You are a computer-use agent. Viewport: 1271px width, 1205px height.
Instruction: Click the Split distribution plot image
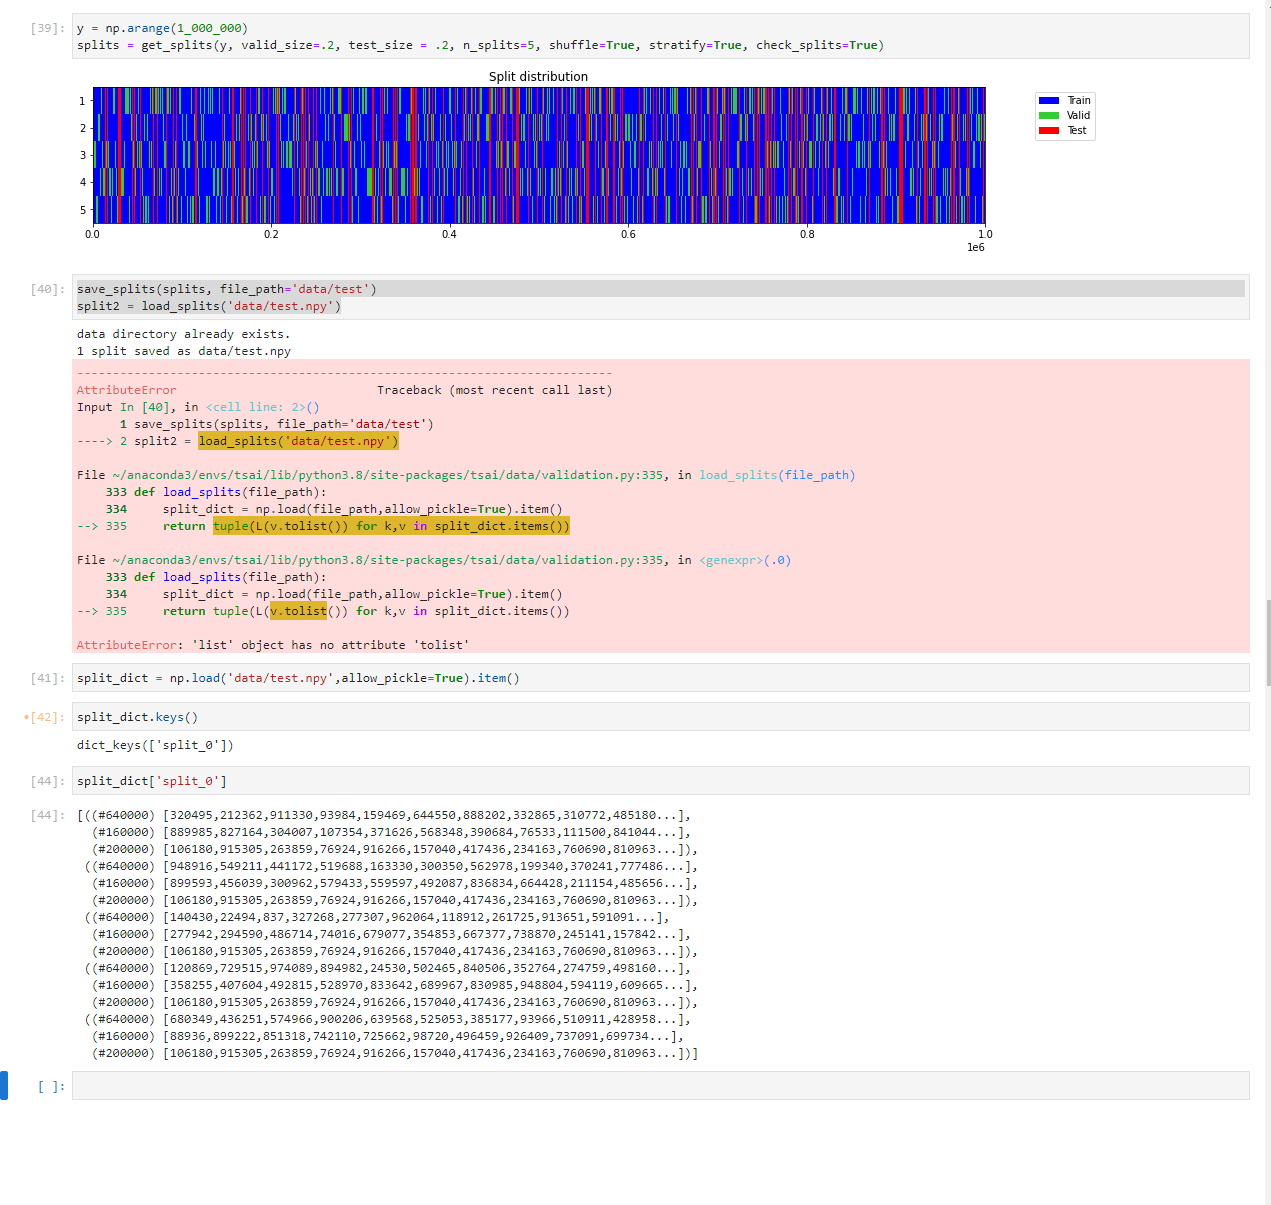(x=538, y=155)
